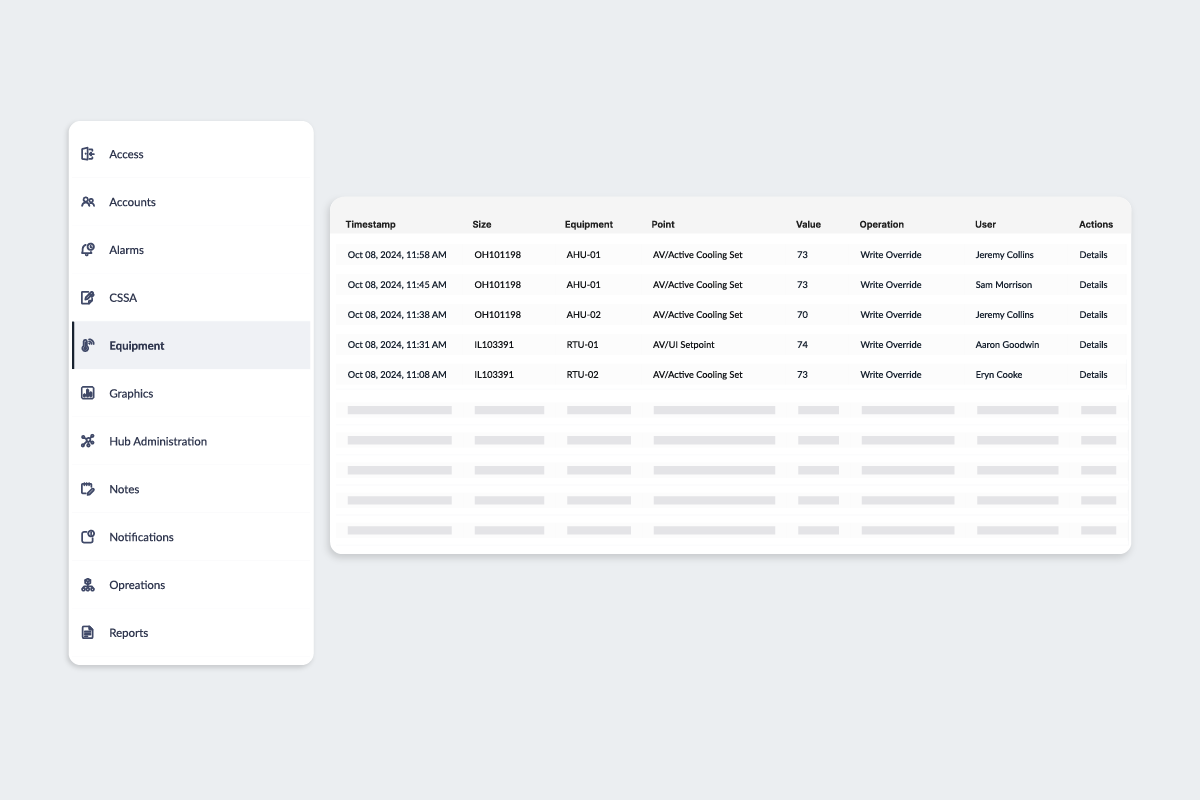1200x800 pixels.
Task: Select the Alarms menu label
Action: (x=126, y=250)
